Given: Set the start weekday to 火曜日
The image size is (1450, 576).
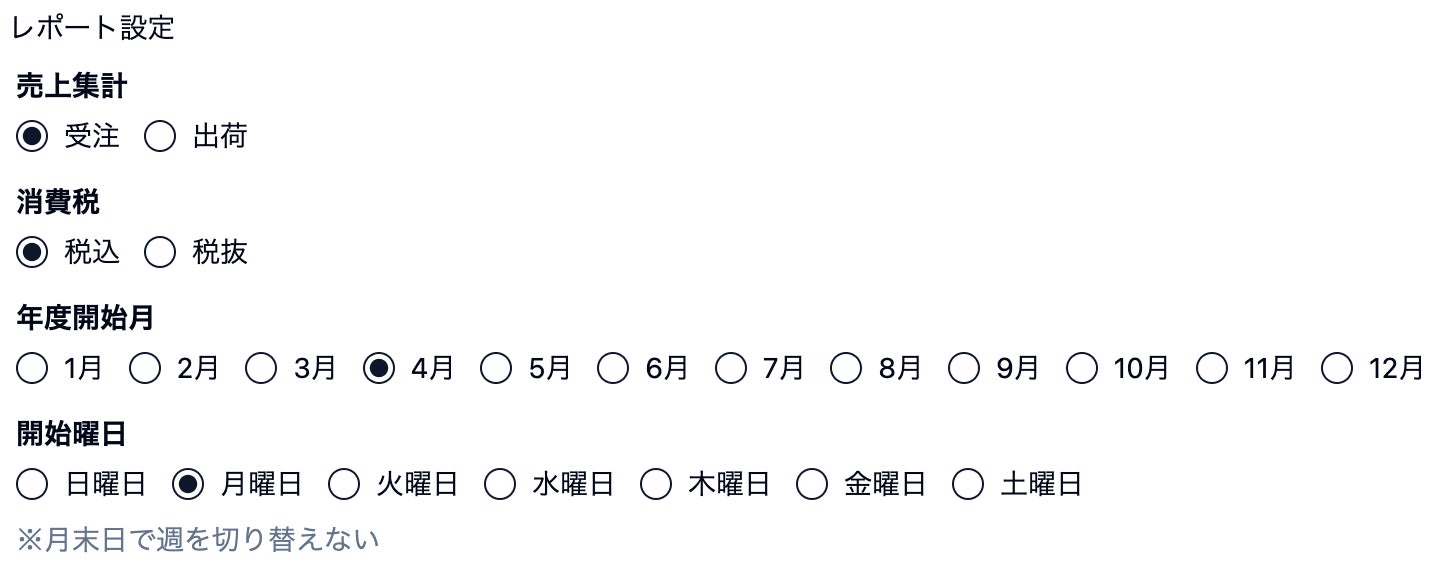Looking at the screenshot, I should tap(344, 485).
